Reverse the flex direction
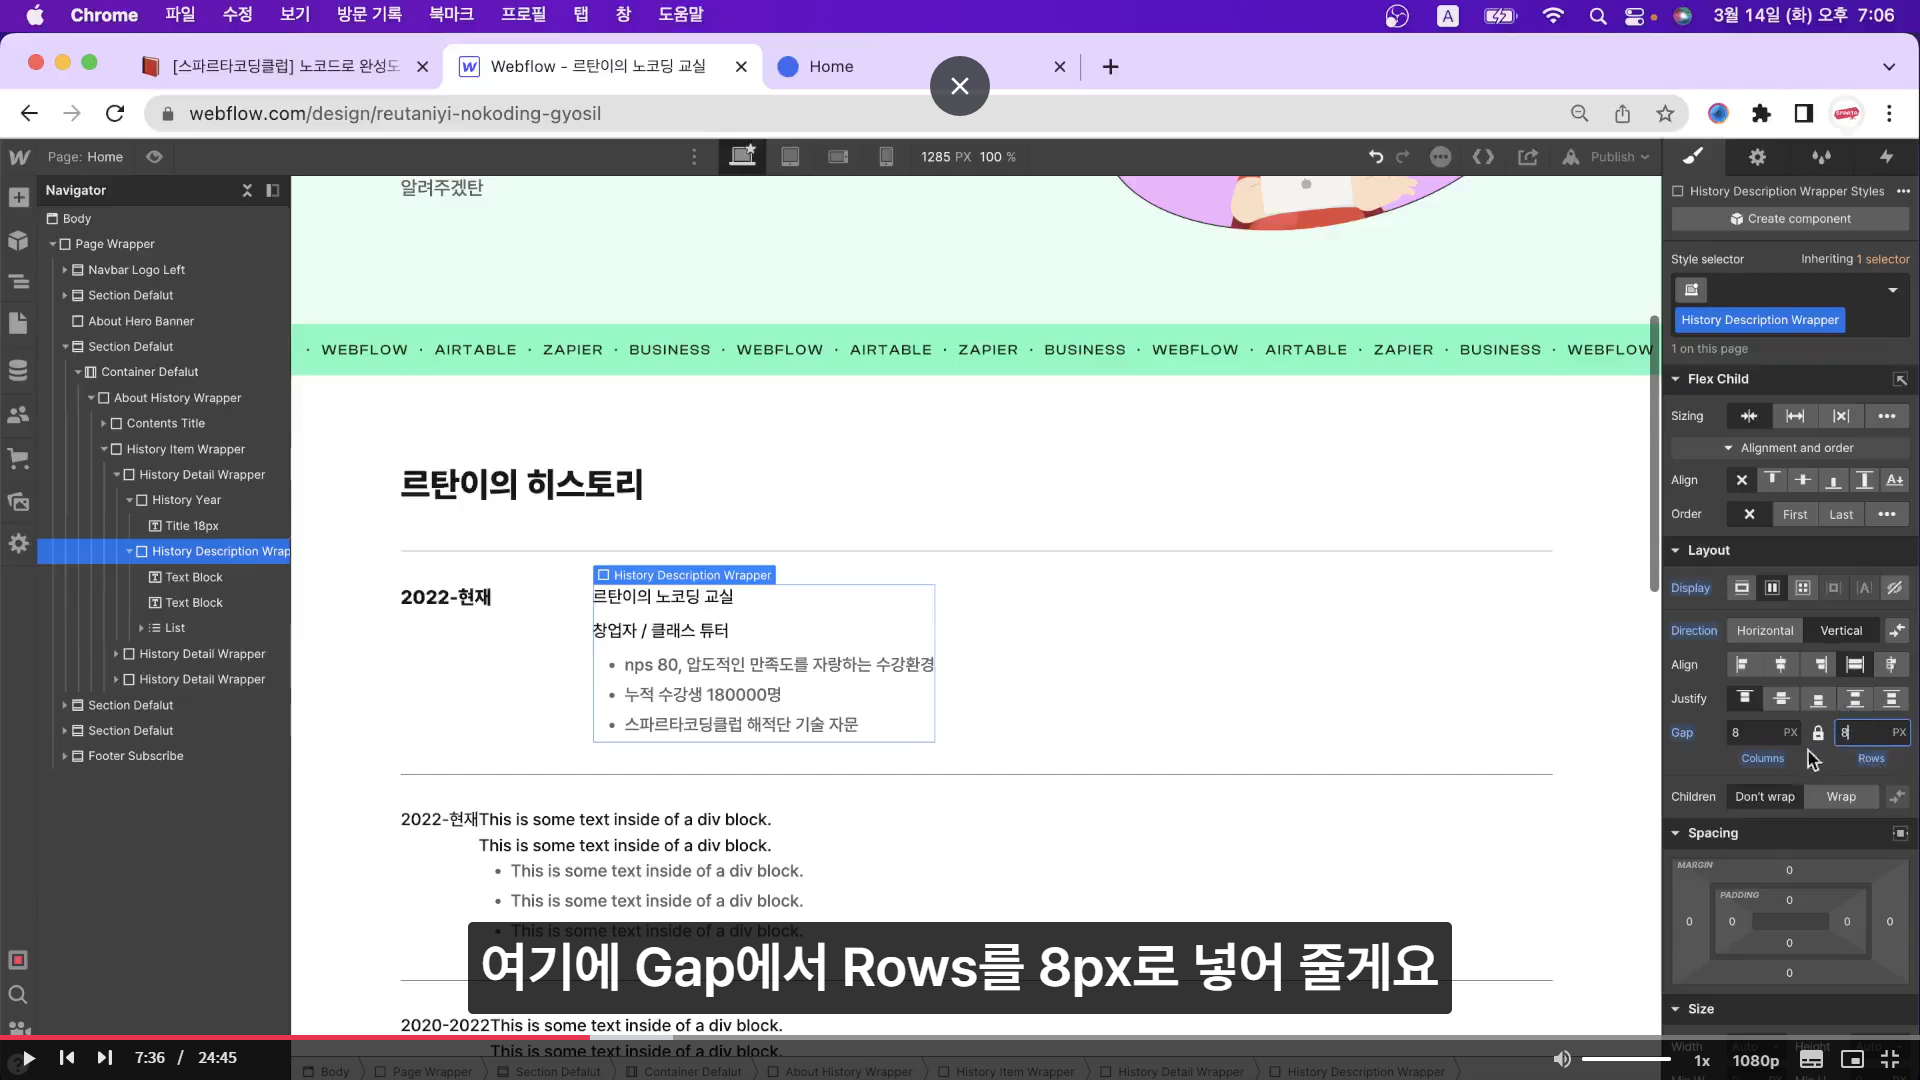The image size is (1920, 1080). [1897, 631]
